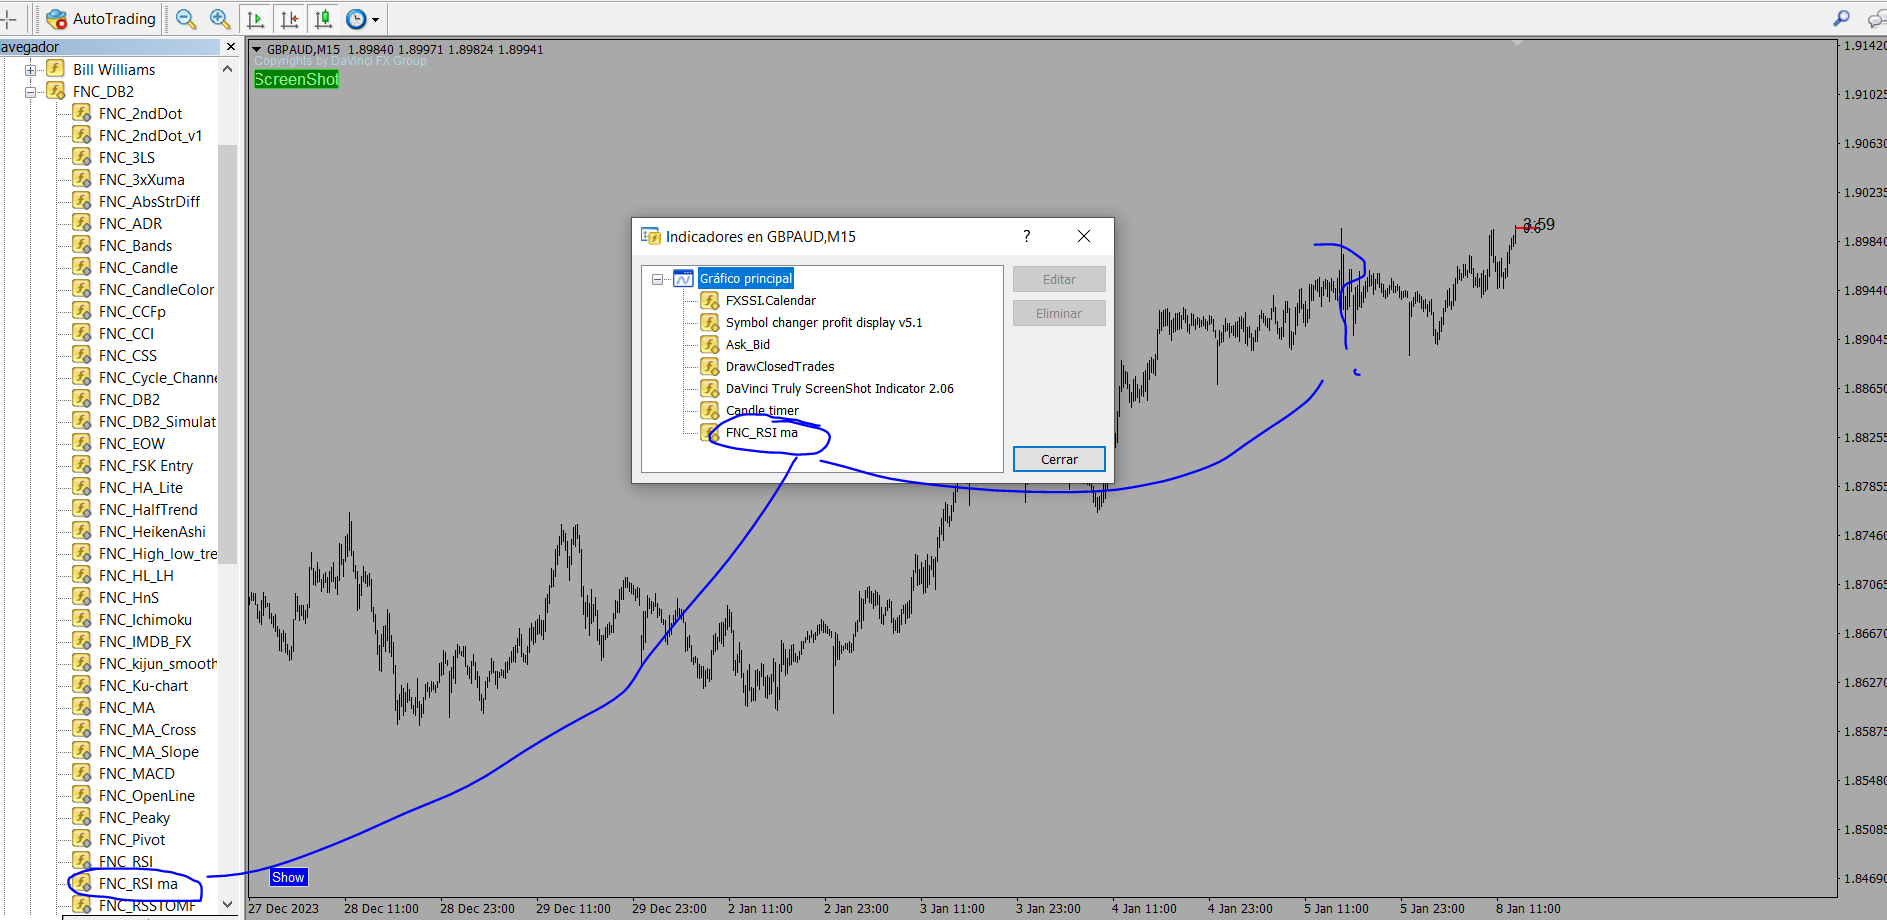
Task: Click the FNC_HeikenAshi indicator icon
Action: click(x=82, y=531)
